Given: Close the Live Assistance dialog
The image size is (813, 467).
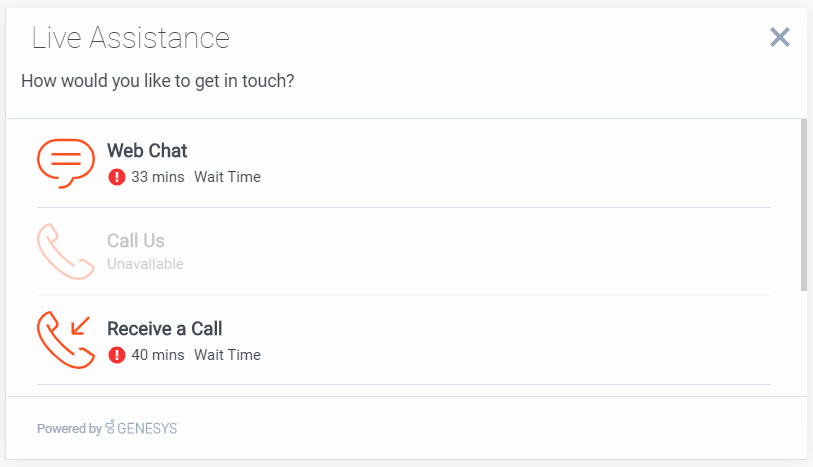Looking at the screenshot, I should point(780,37).
